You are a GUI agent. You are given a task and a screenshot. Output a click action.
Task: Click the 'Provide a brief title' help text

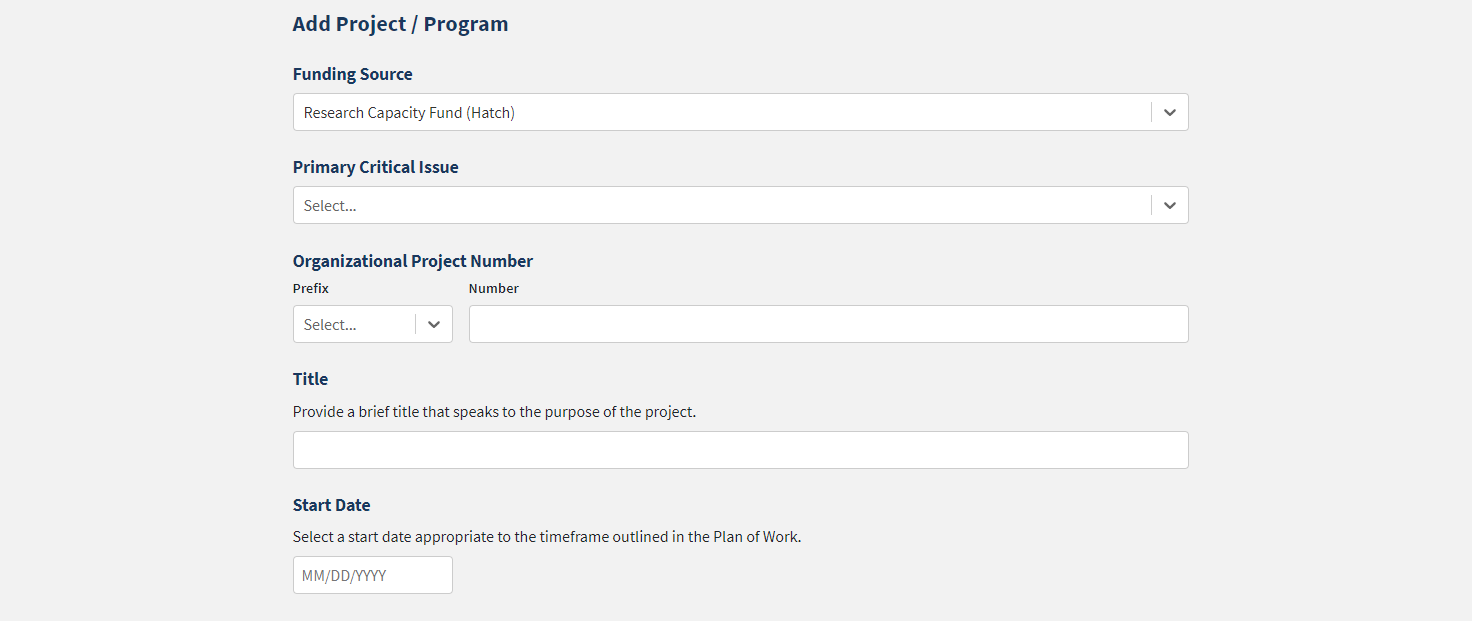(x=494, y=411)
